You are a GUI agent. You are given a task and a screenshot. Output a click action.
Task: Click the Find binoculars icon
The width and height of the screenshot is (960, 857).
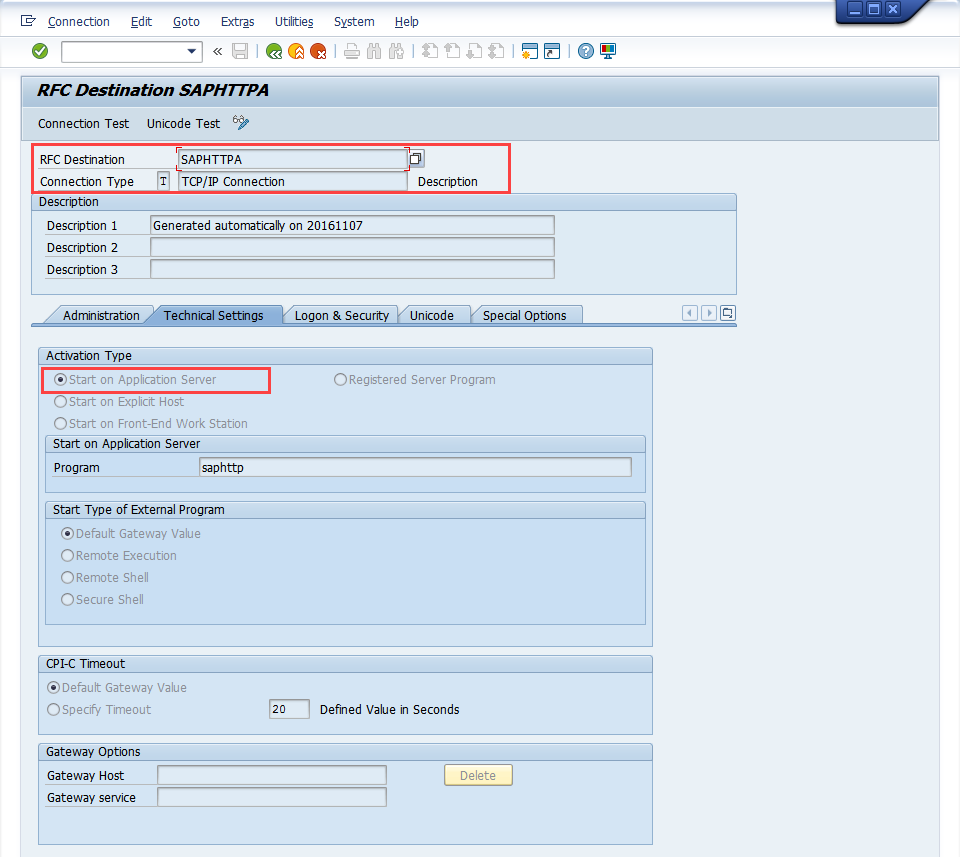click(x=374, y=51)
